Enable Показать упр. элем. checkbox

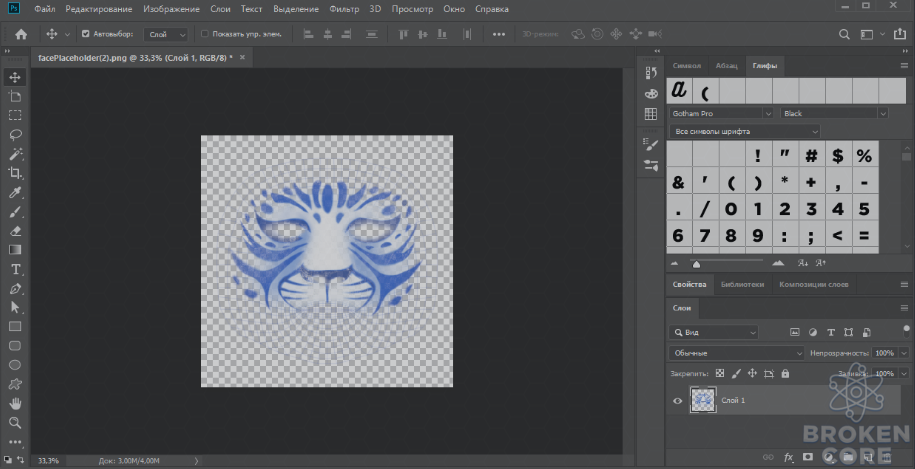[x=205, y=34]
